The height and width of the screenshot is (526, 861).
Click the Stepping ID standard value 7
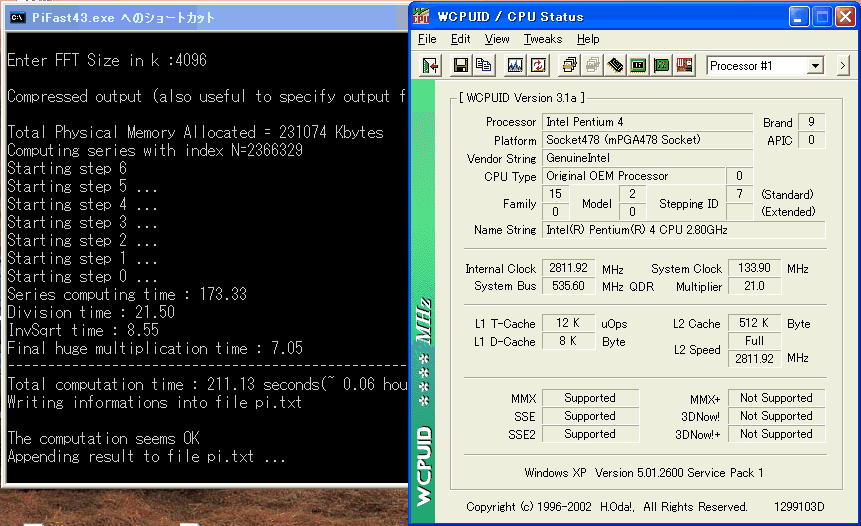(739, 194)
